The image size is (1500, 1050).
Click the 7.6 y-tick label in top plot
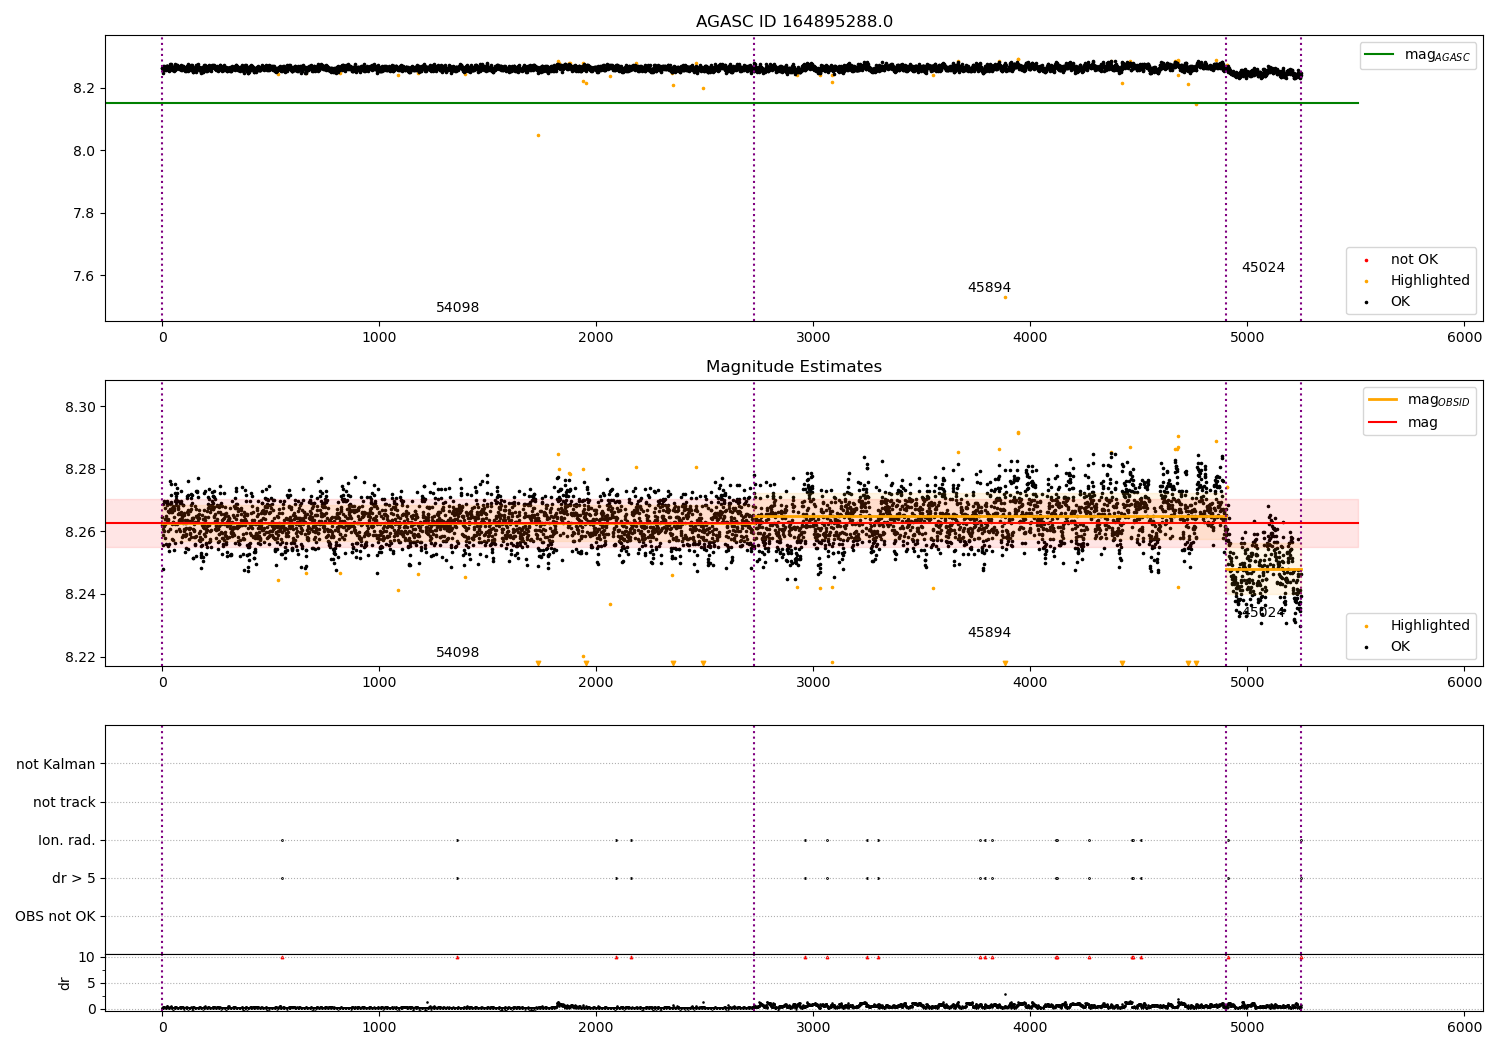point(84,276)
